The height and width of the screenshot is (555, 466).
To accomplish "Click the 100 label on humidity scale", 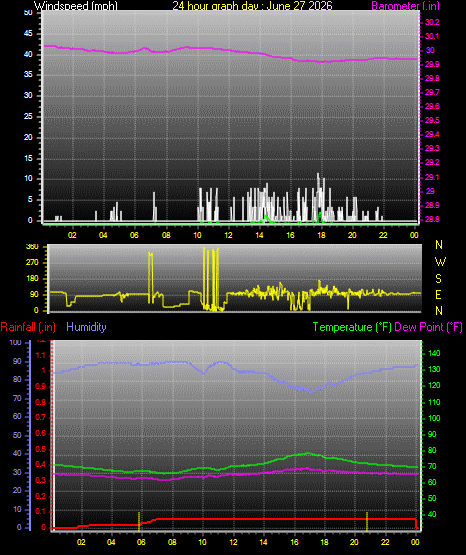I will [x=15, y=342].
